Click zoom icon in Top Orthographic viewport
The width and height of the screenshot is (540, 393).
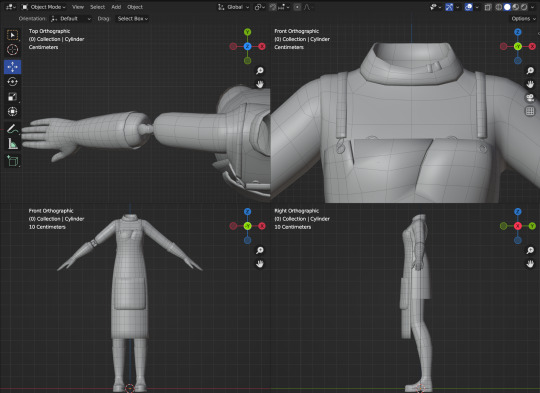260,71
